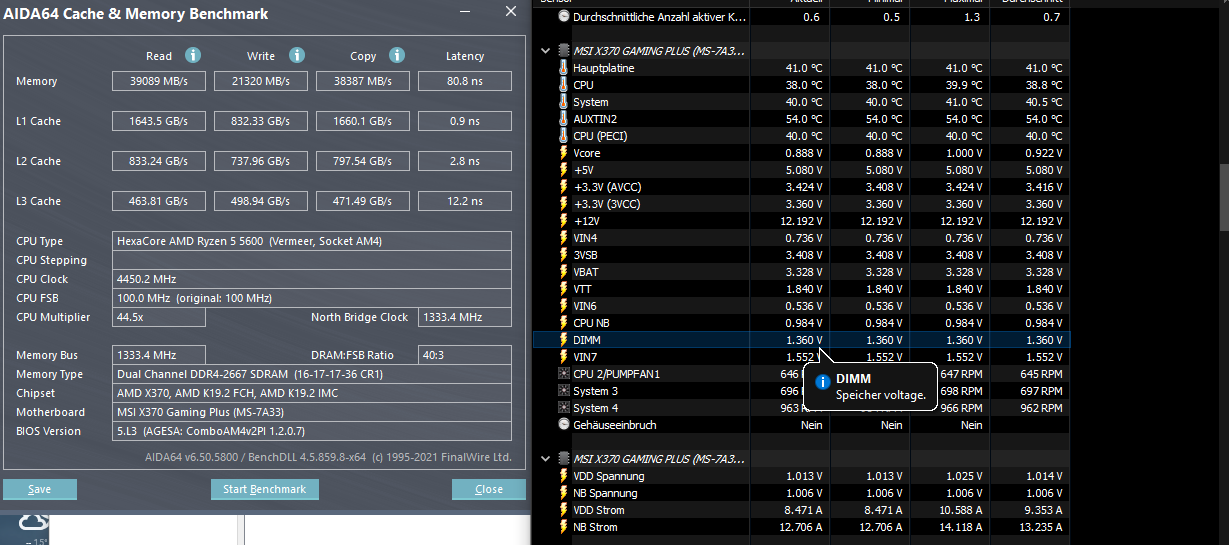Collapse the MSI X370 group containing VDD Spannung
The height and width of the screenshot is (545, 1229).
545,459
